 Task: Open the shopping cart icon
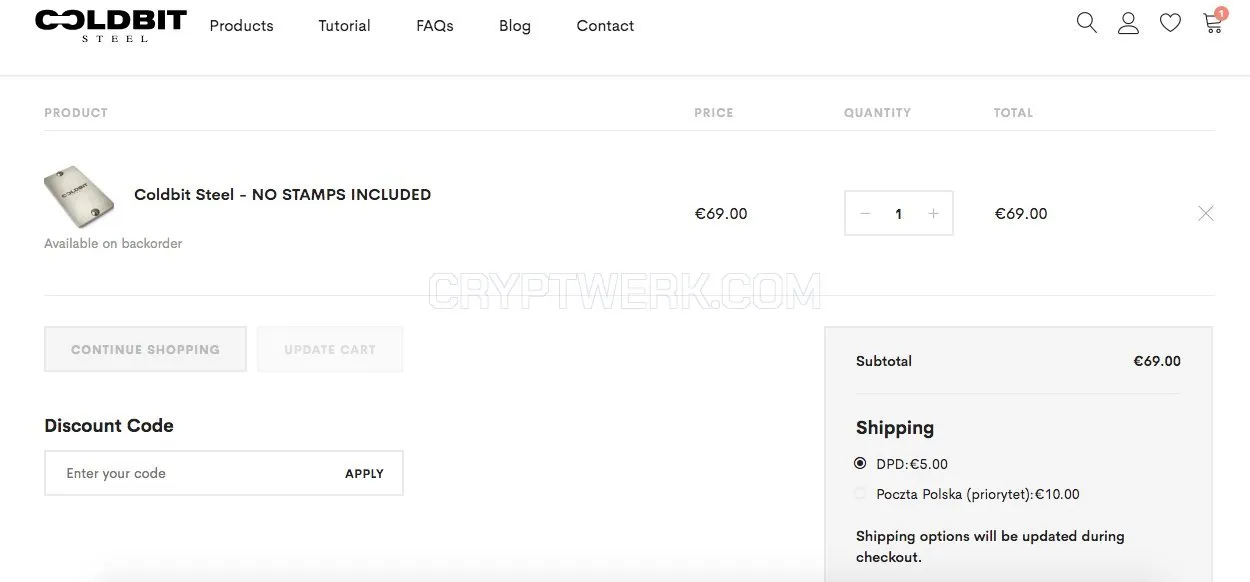point(1214,21)
